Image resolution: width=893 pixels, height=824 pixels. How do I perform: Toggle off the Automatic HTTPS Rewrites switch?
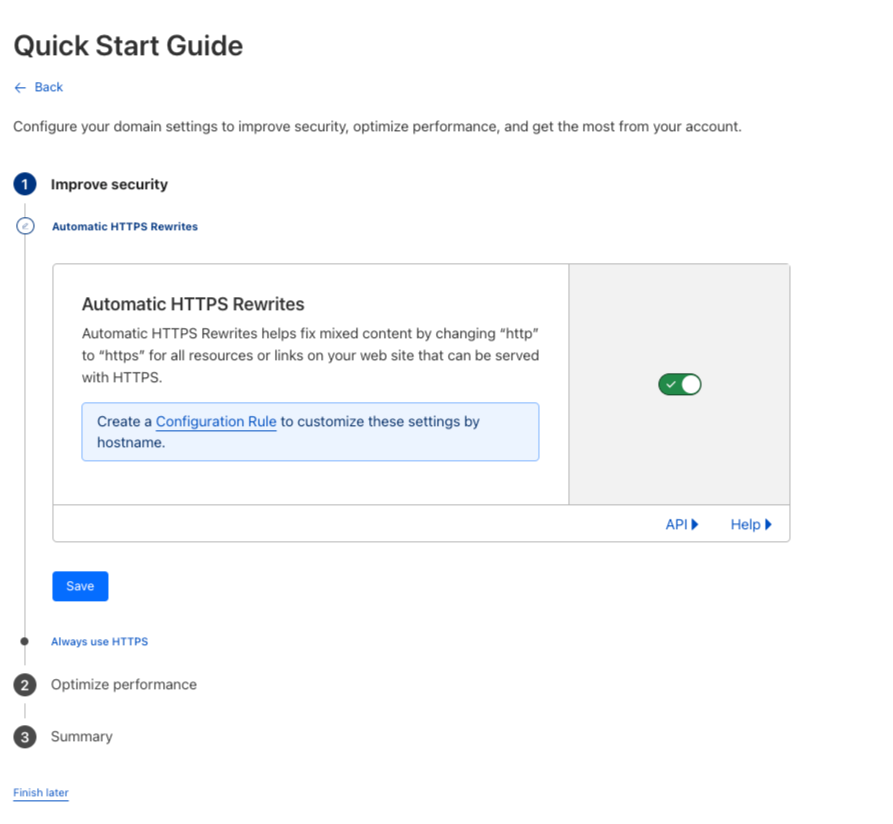pyautogui.click(x=679, y=384)
